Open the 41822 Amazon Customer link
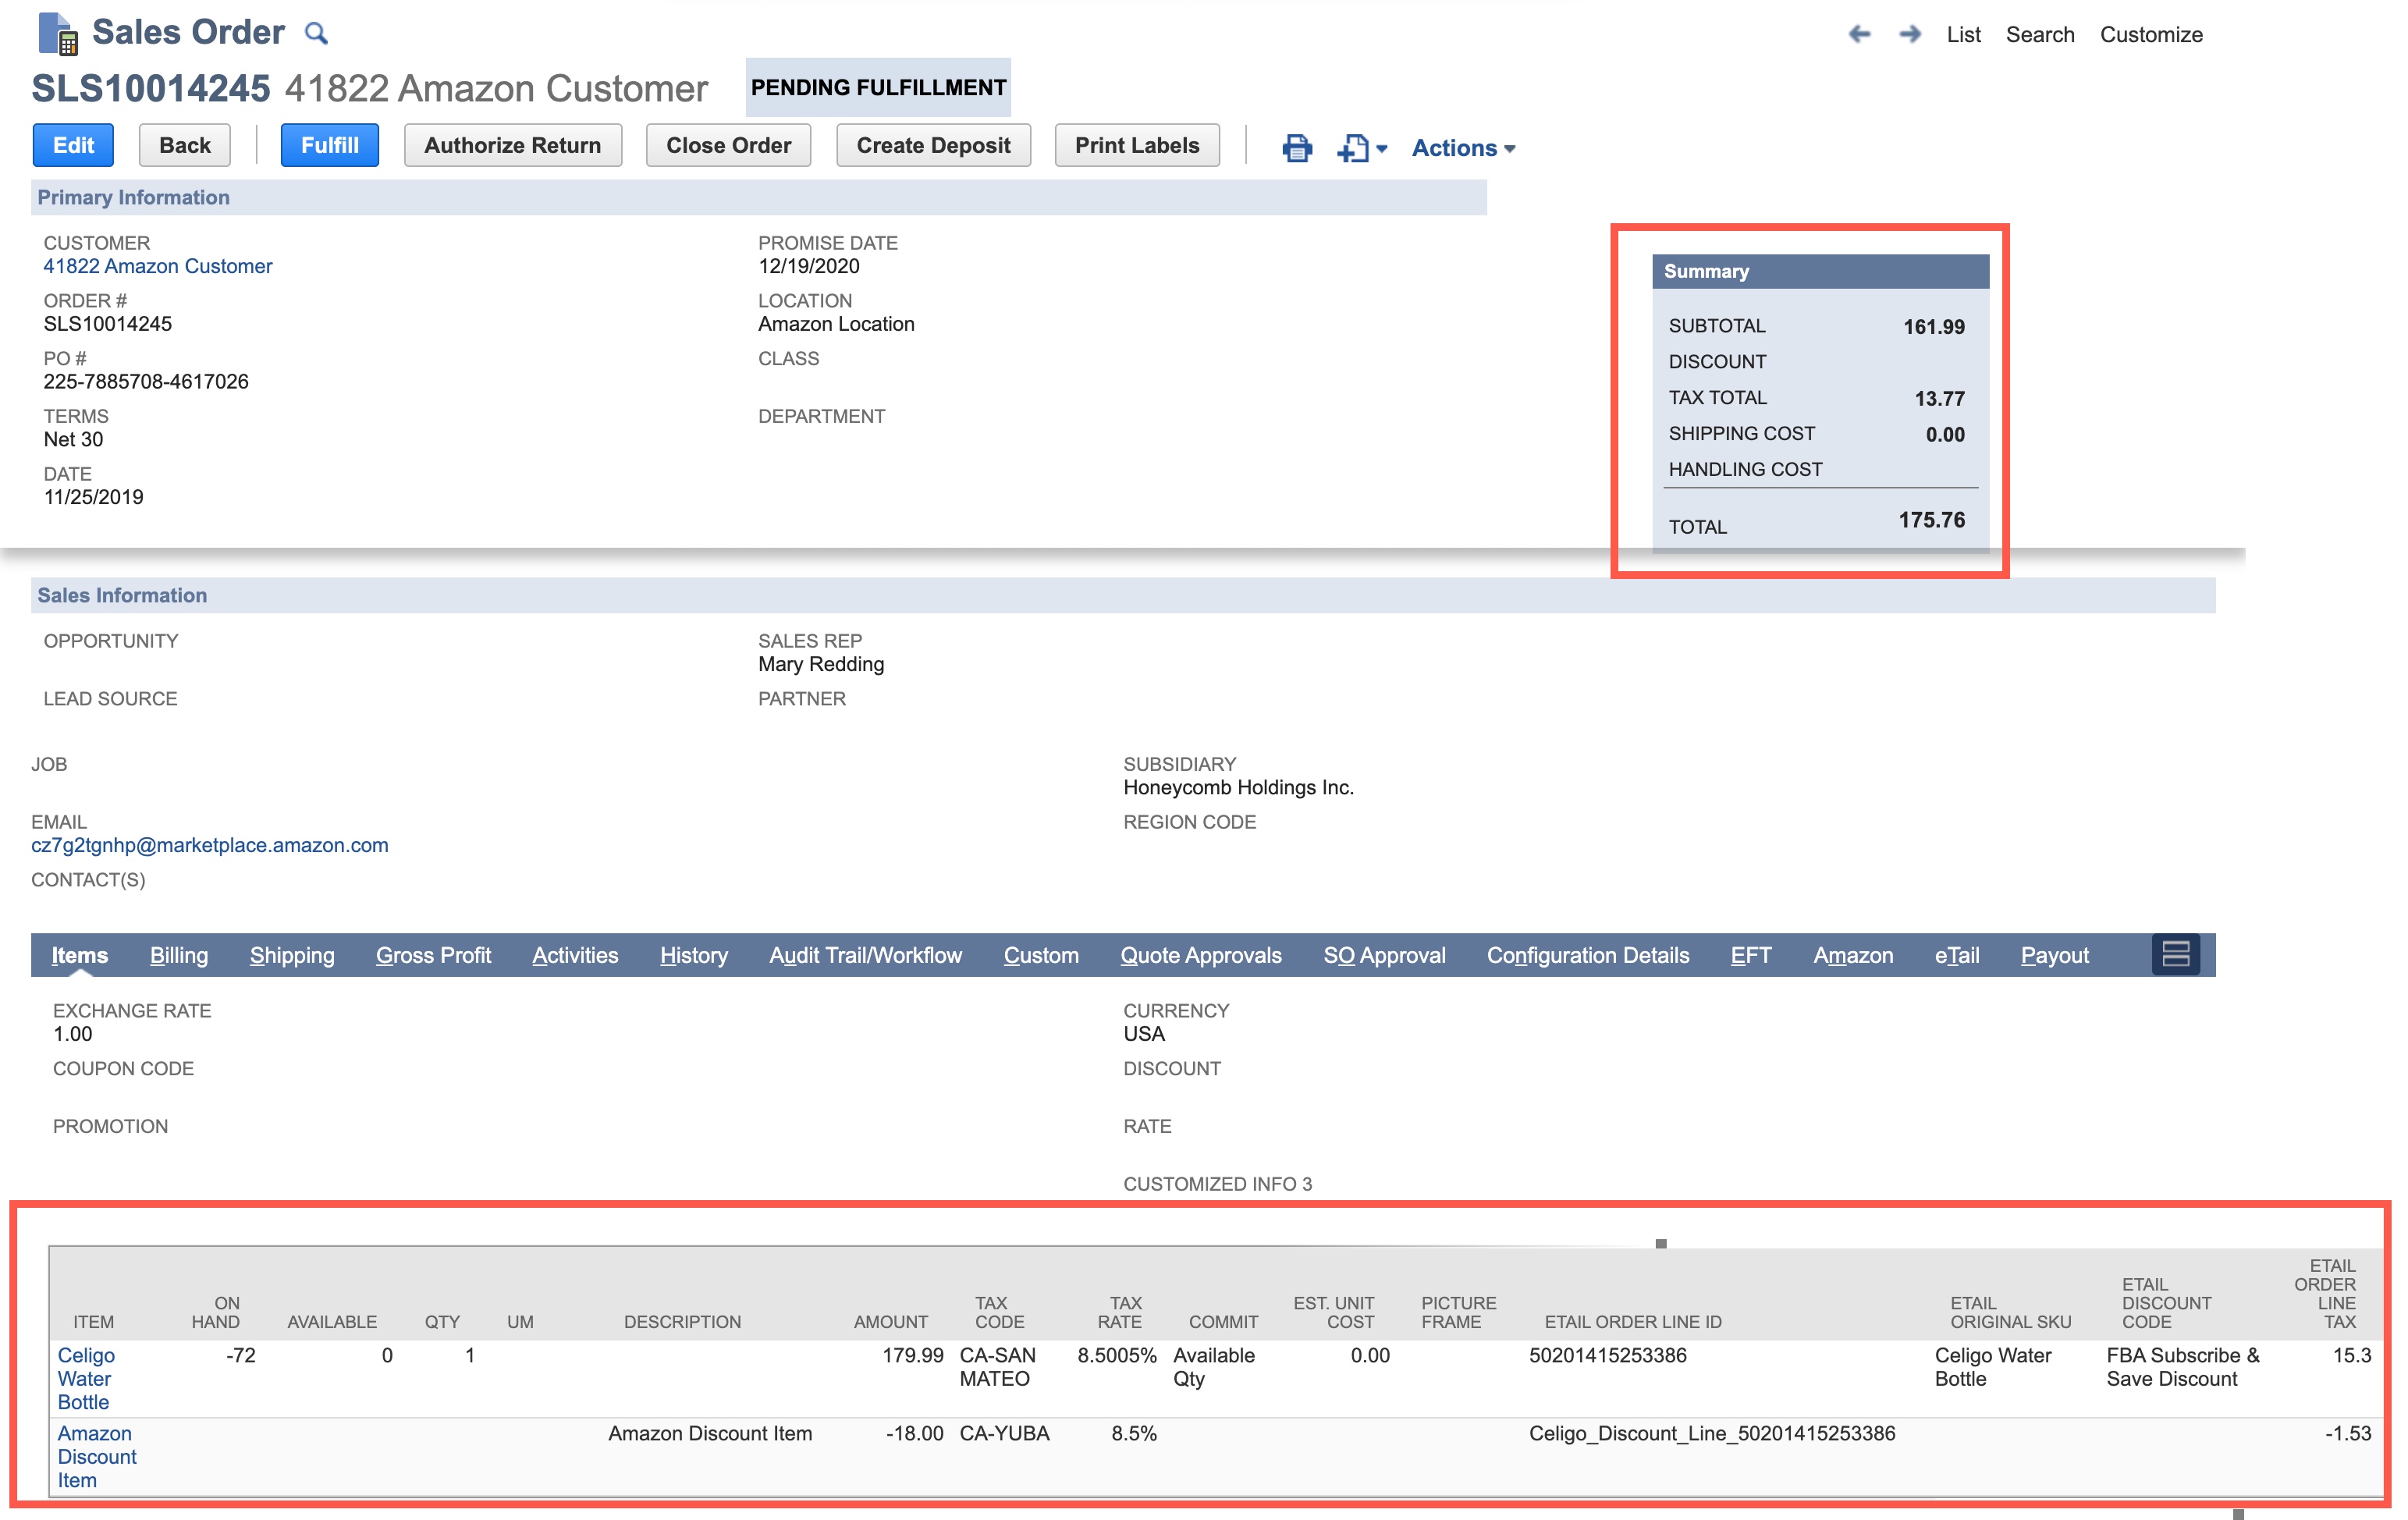The image size is (2408, 1520). [x=157, y=266]
